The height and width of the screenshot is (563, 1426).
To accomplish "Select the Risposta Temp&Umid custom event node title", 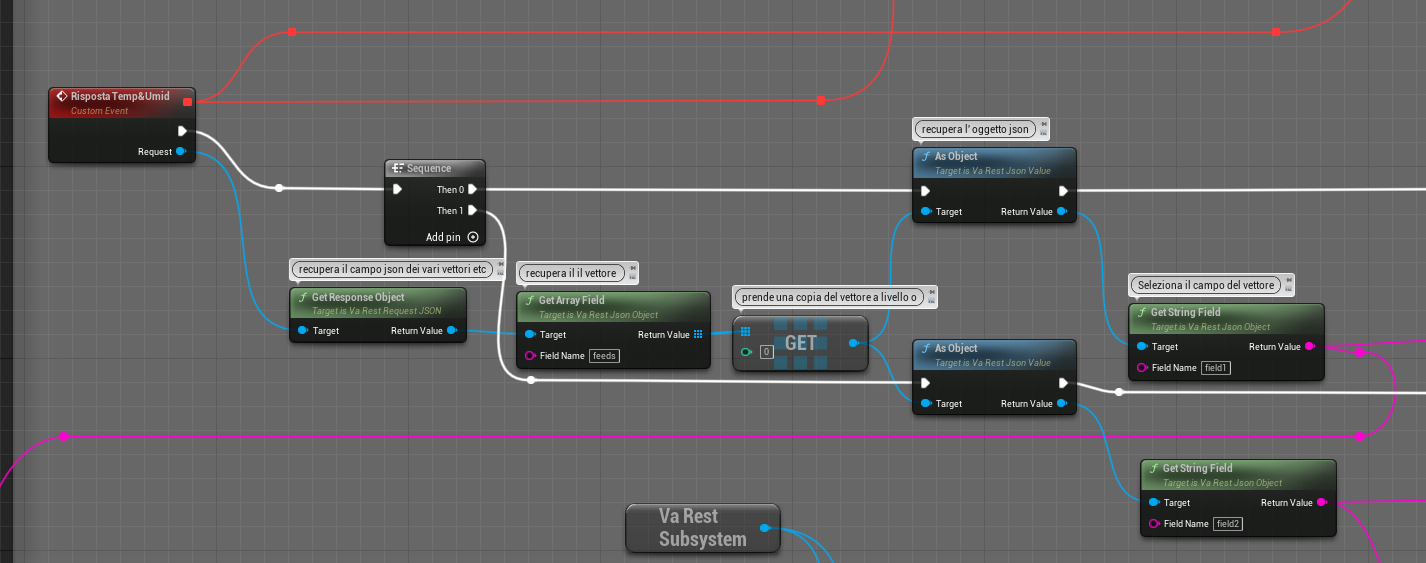I will [120, 96].
